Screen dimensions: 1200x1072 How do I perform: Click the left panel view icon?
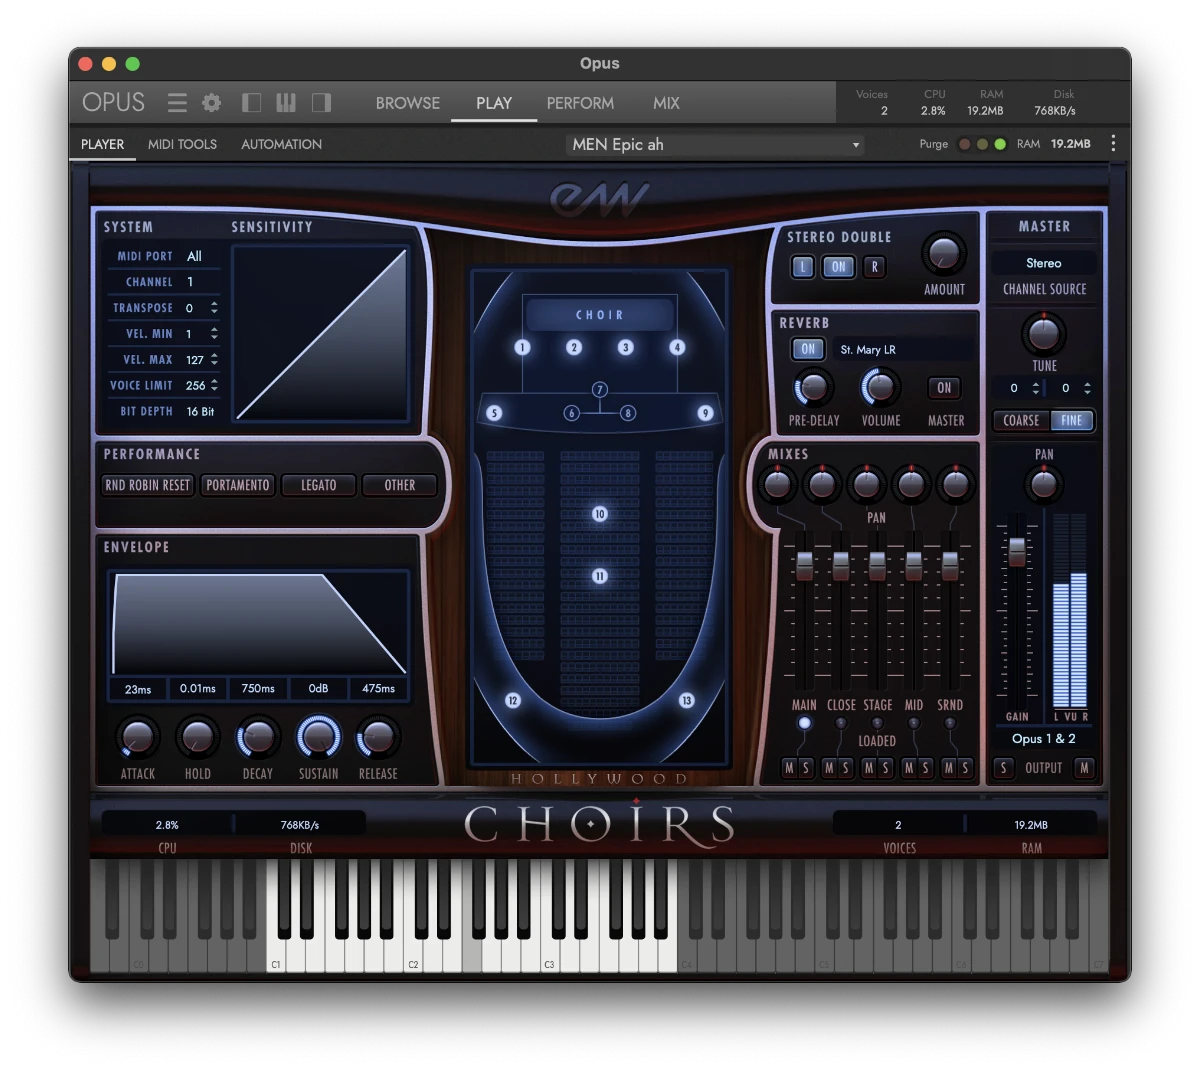coord(251,102)
